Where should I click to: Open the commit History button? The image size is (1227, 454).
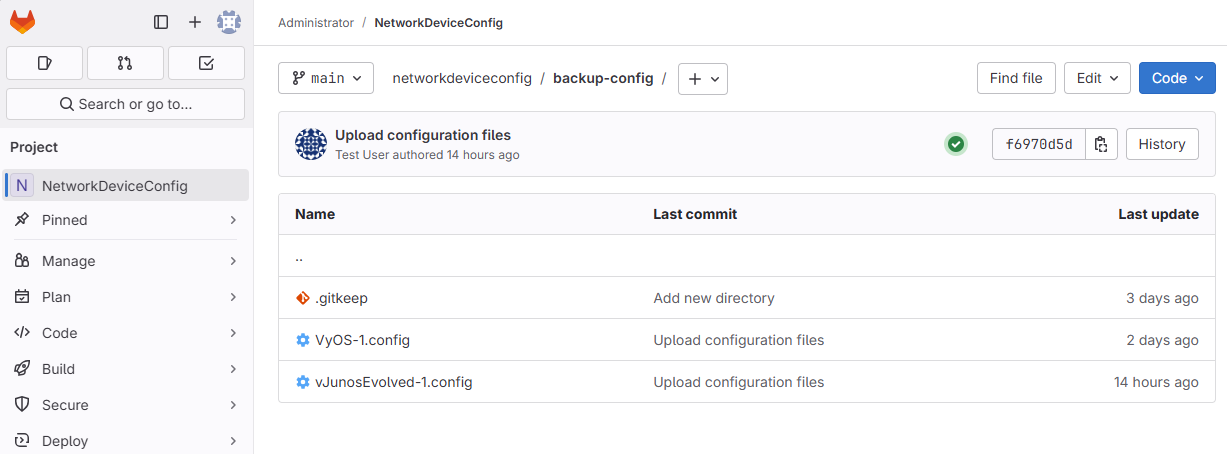click(x=1161, y=144)
